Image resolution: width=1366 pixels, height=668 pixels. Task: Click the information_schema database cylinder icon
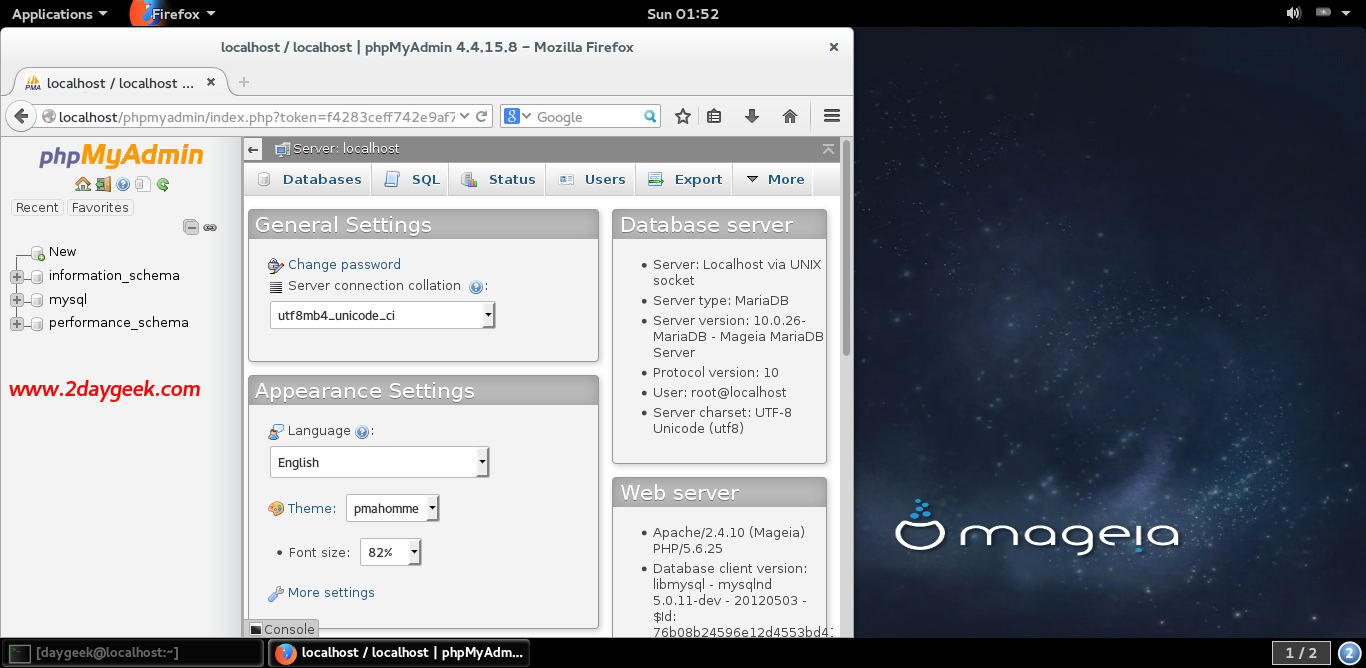pos(38,276)
